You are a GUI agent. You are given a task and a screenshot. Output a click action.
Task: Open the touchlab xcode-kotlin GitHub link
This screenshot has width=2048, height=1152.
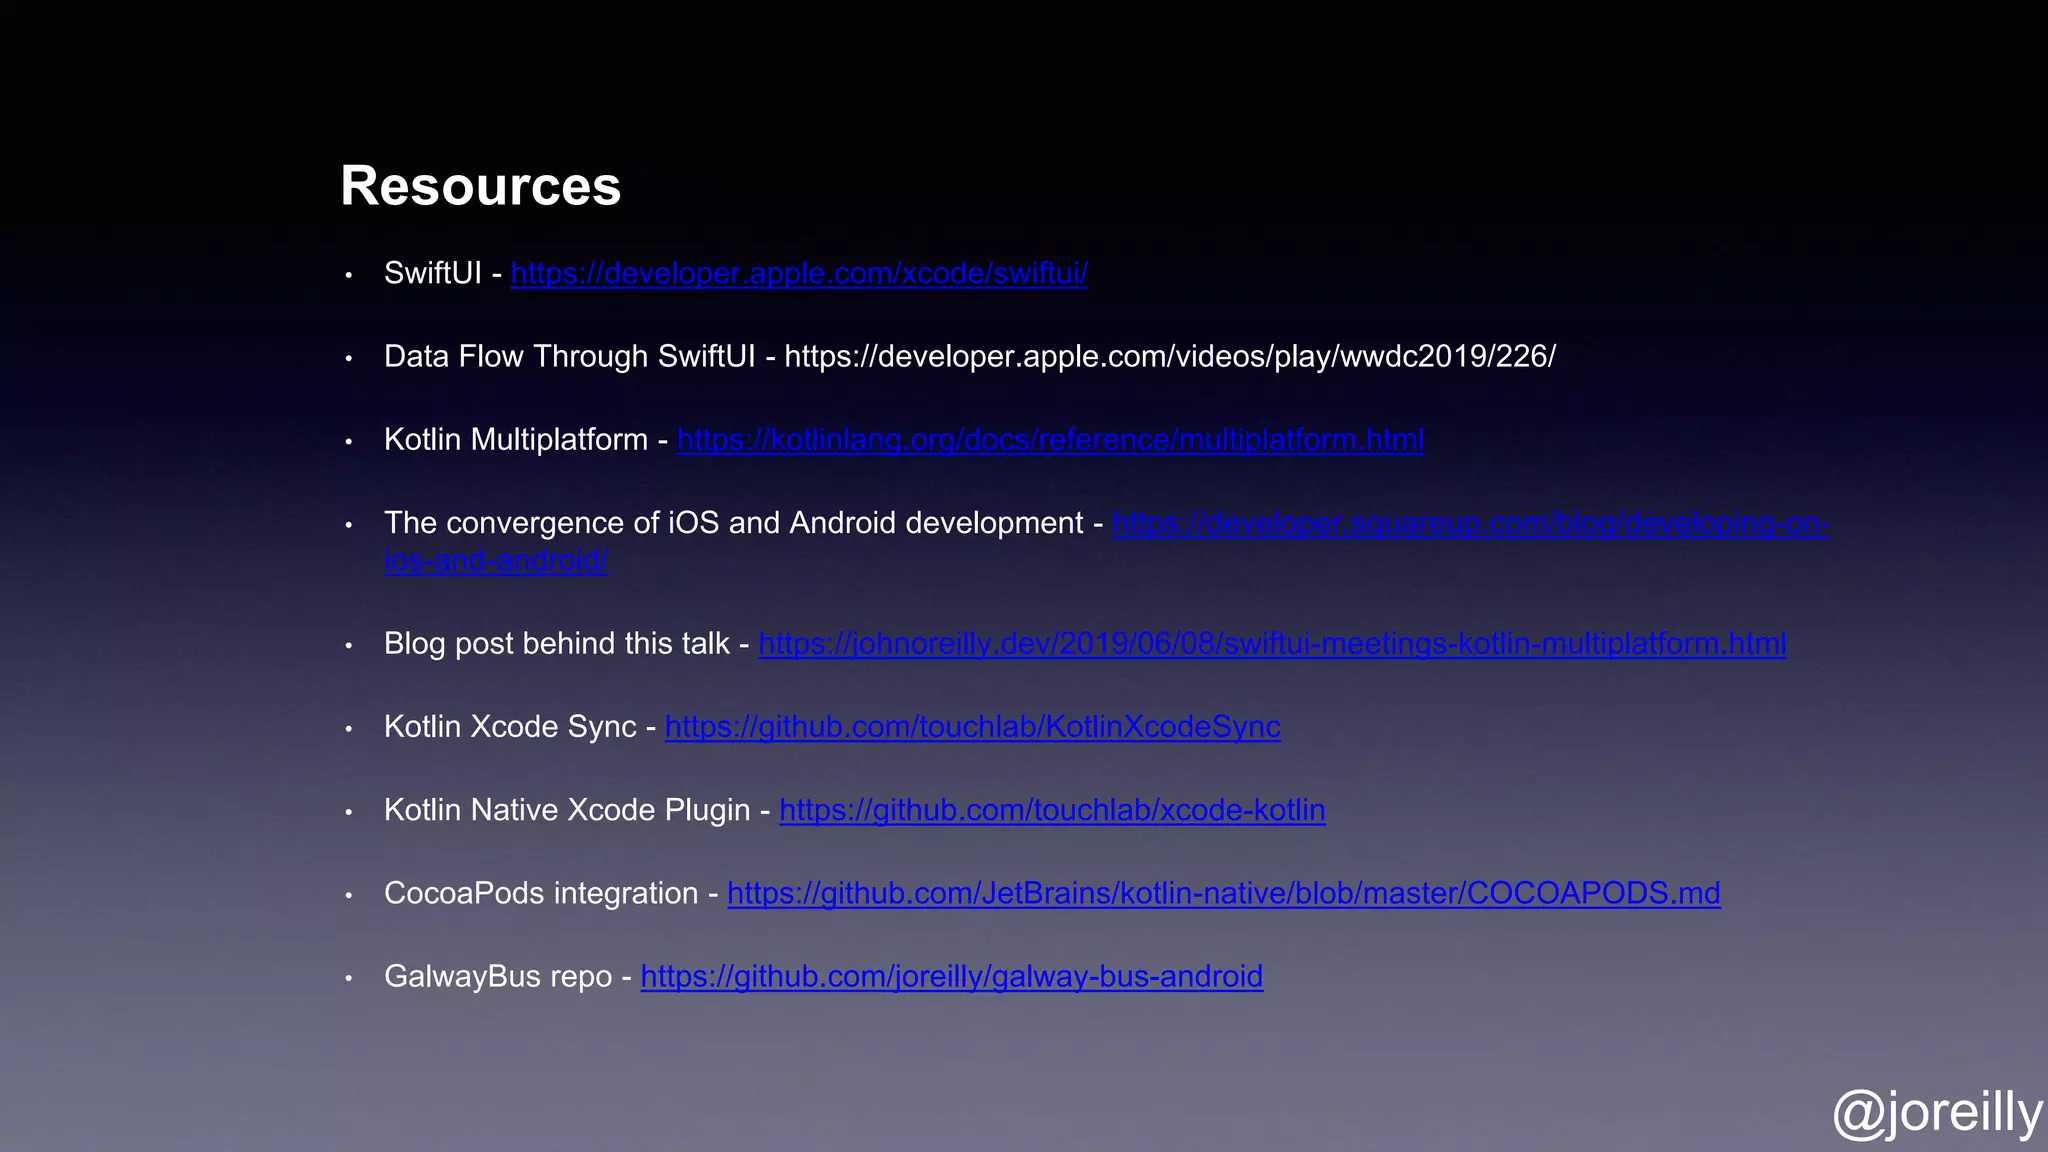(1052, 810)
